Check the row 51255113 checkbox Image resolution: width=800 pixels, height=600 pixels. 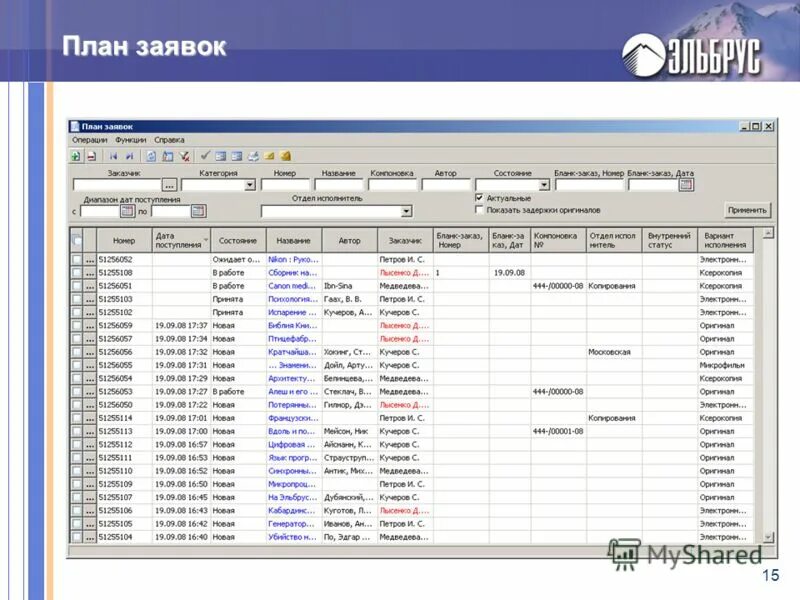coord(77,431)
